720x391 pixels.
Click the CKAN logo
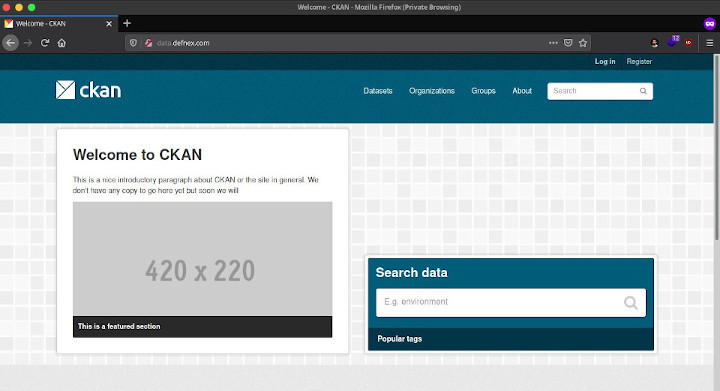tap(88, 90)
